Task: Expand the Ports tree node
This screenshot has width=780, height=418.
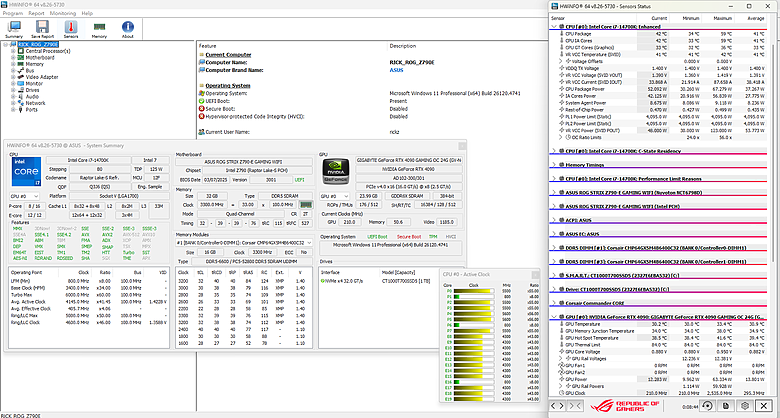Action: coord(13,109)
